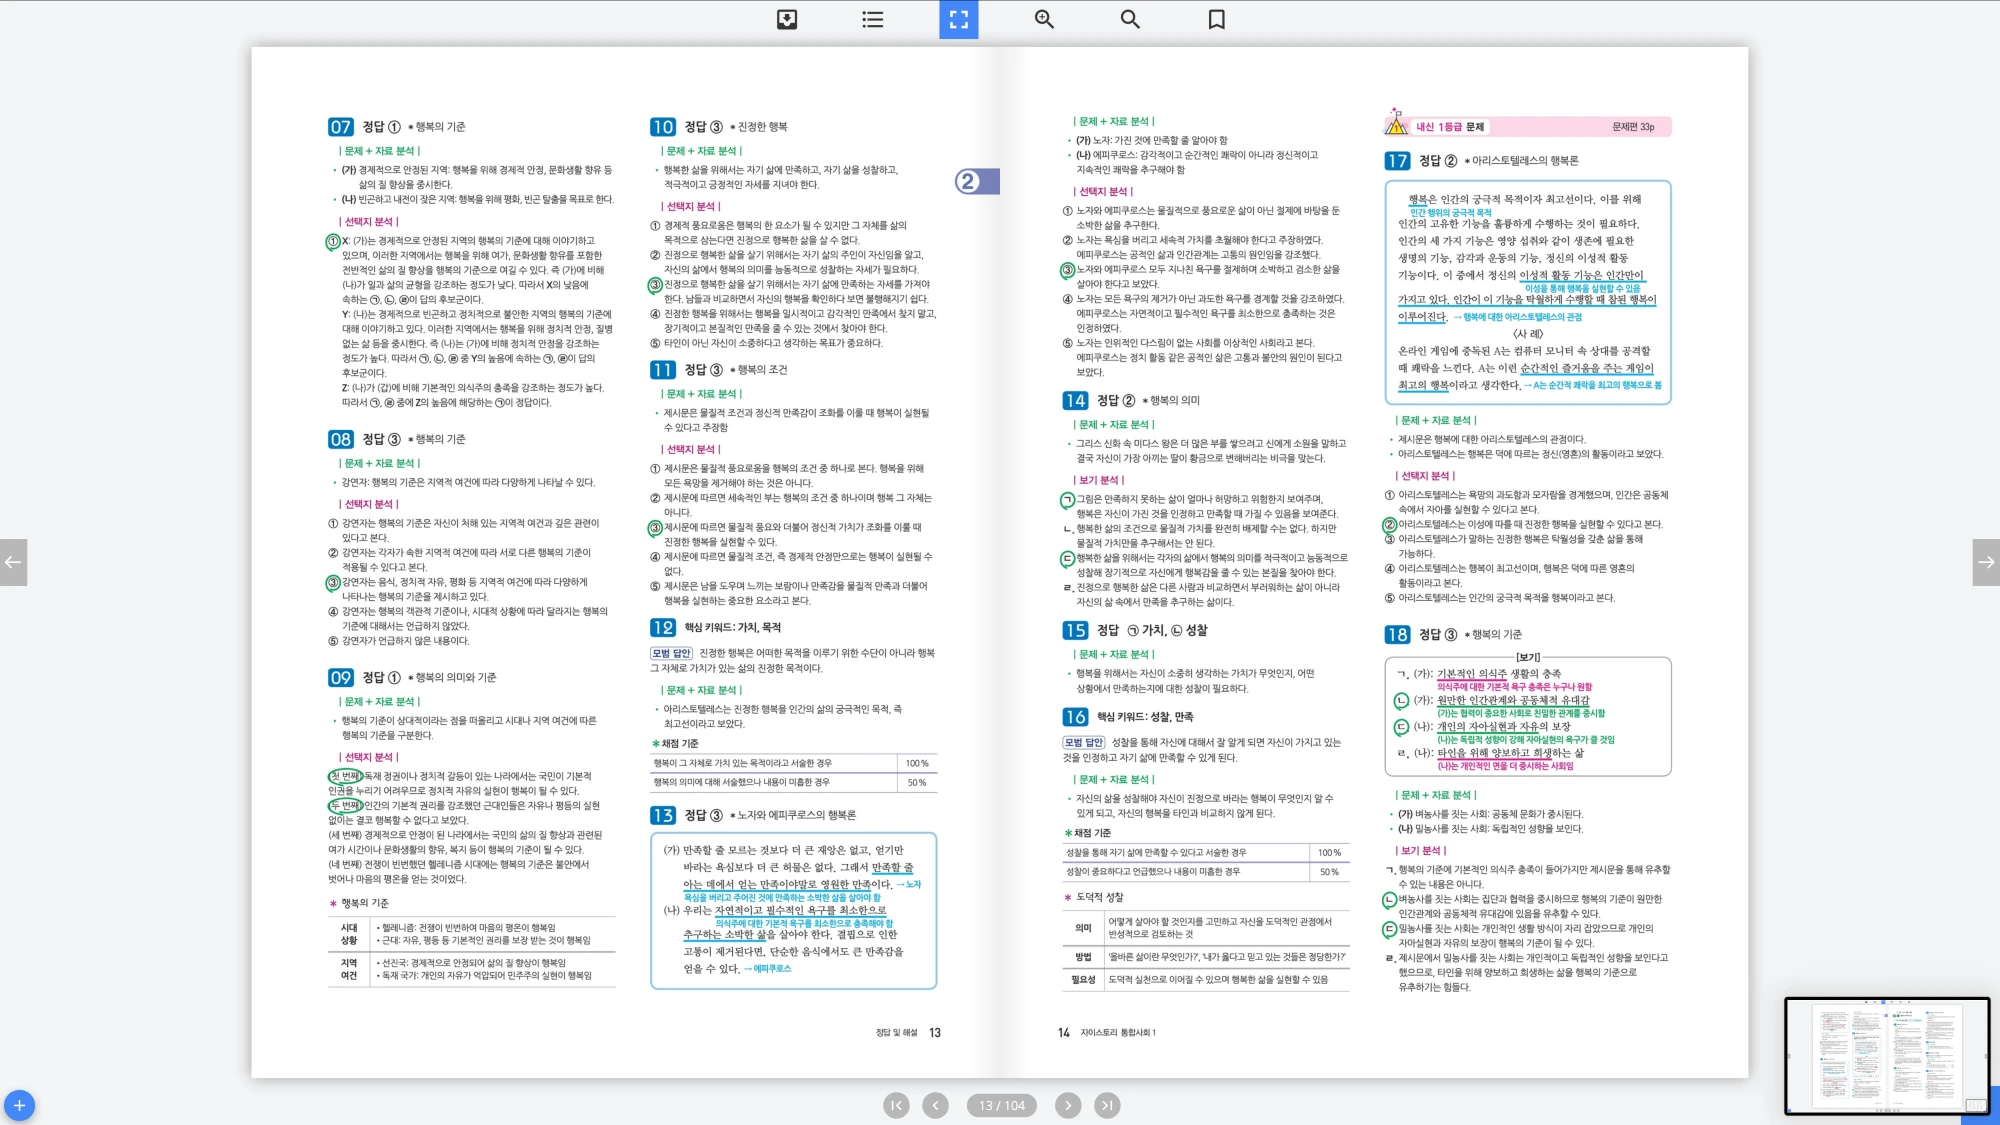Click question number 13 heading

click(662, 815)
